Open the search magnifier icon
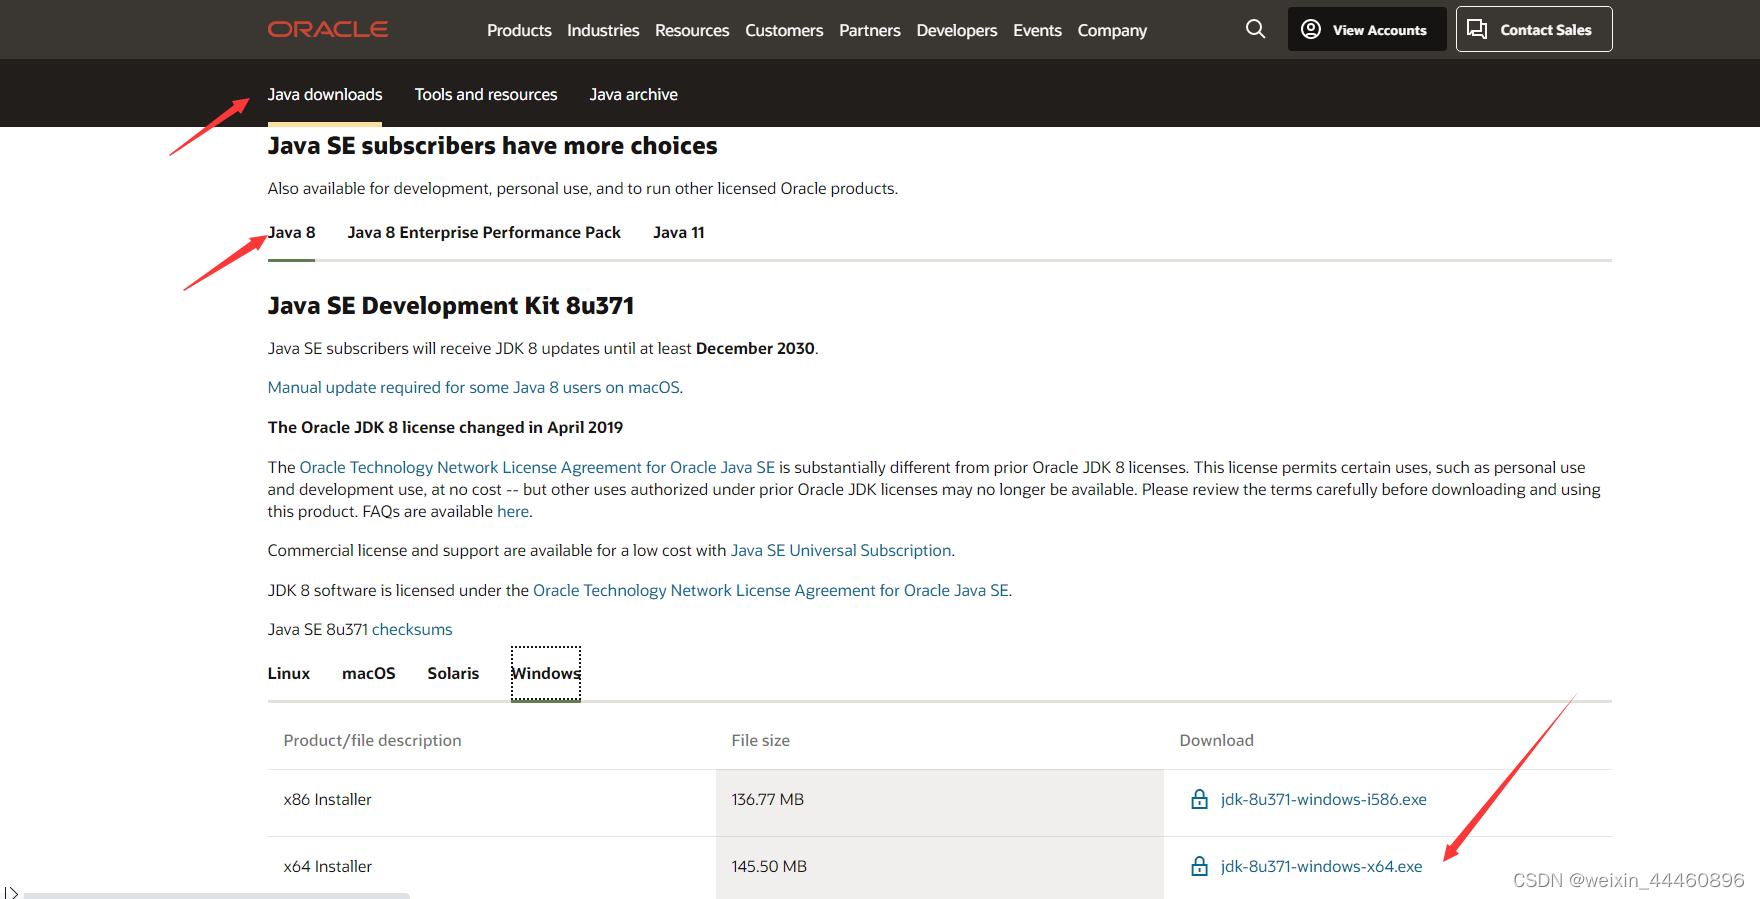 tap(1255, 29)
